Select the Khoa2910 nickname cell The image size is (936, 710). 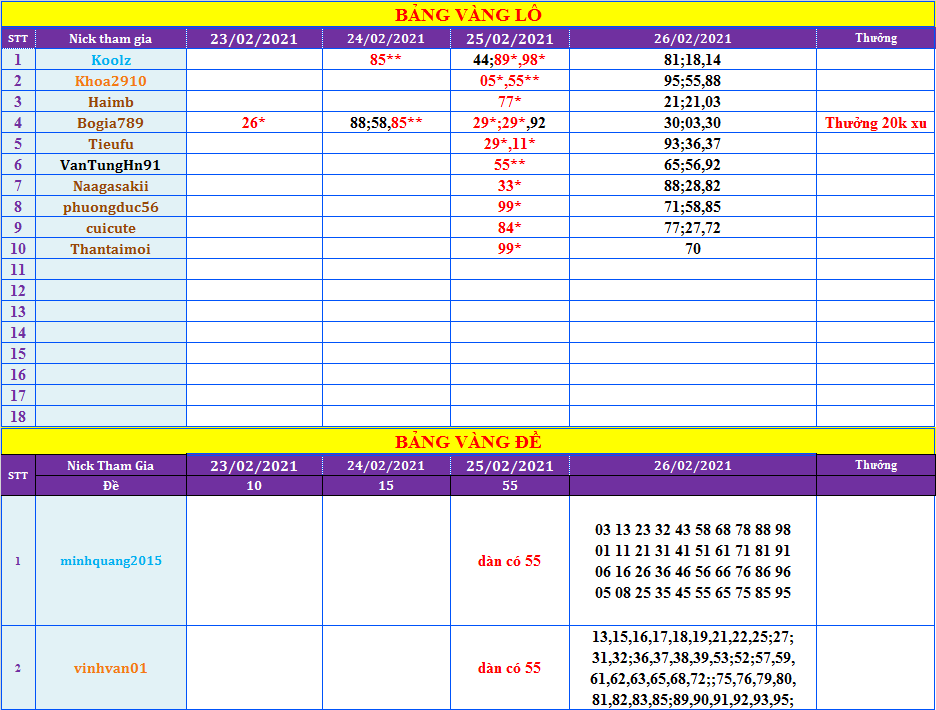tap(111, 81)
